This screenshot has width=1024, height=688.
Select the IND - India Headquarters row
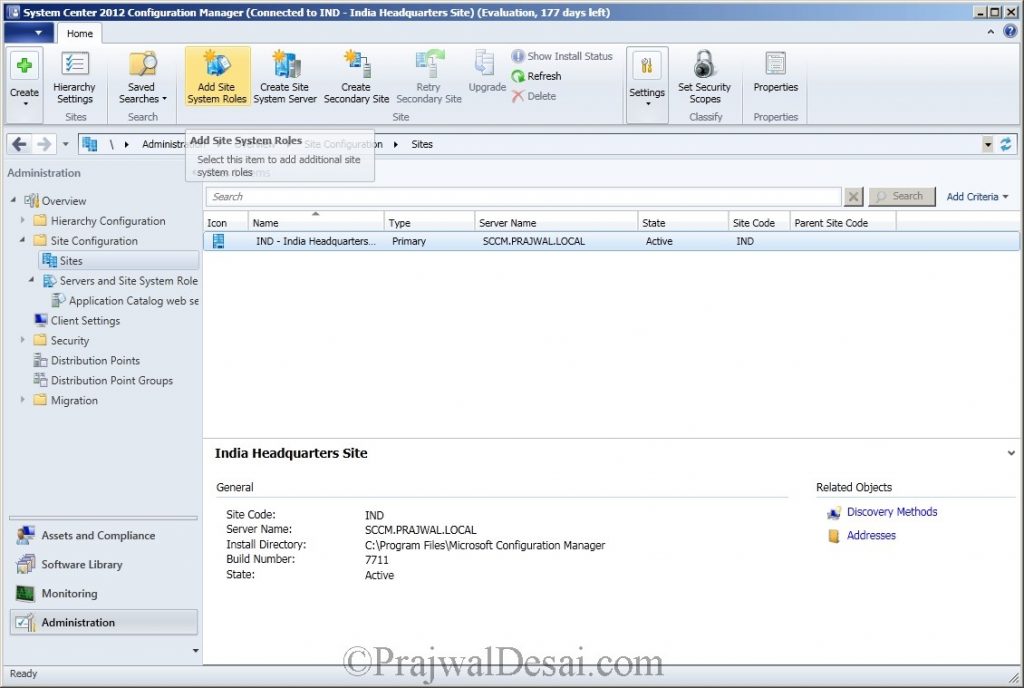(x=611, y=242)
